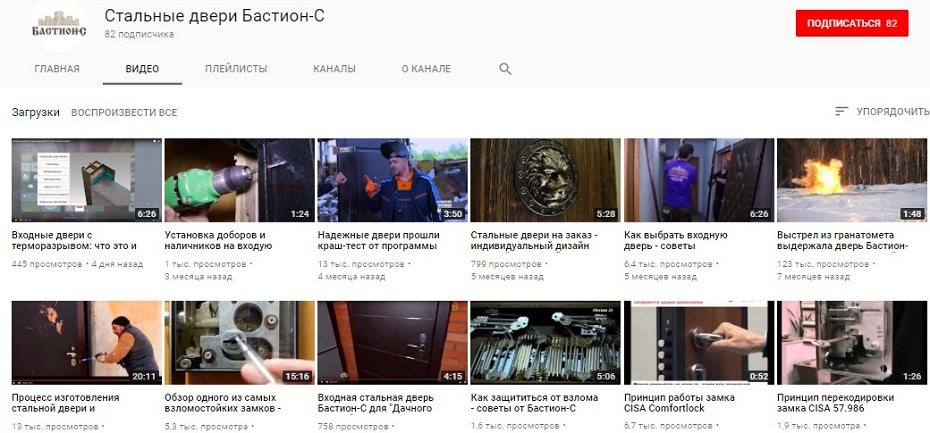Open title Надежные двери прошли краш-тест
The width and height of the screenshot is (930, 433).
(x=378, y=240)
